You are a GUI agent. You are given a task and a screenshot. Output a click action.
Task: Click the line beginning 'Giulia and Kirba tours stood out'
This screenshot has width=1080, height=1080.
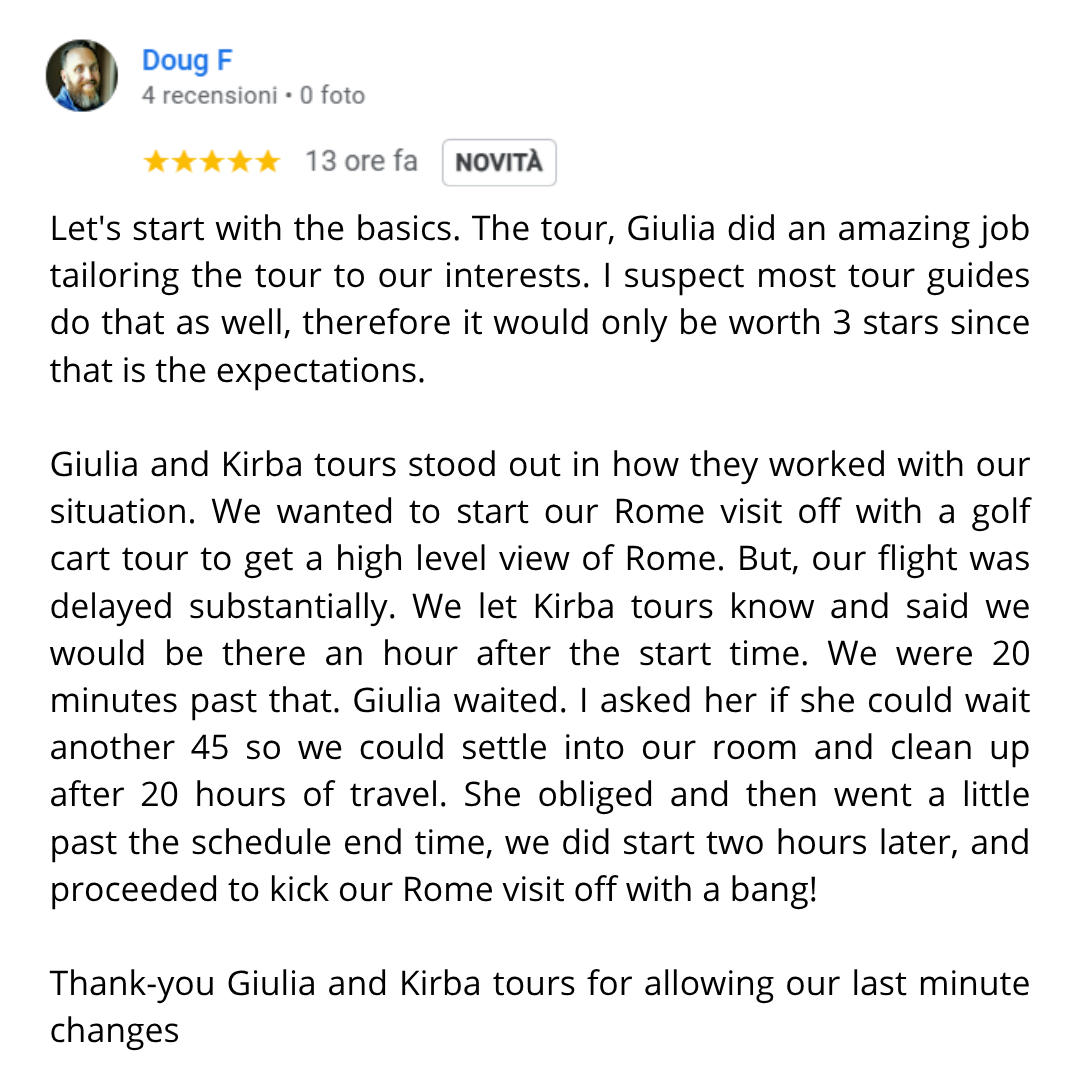(539, 465)
